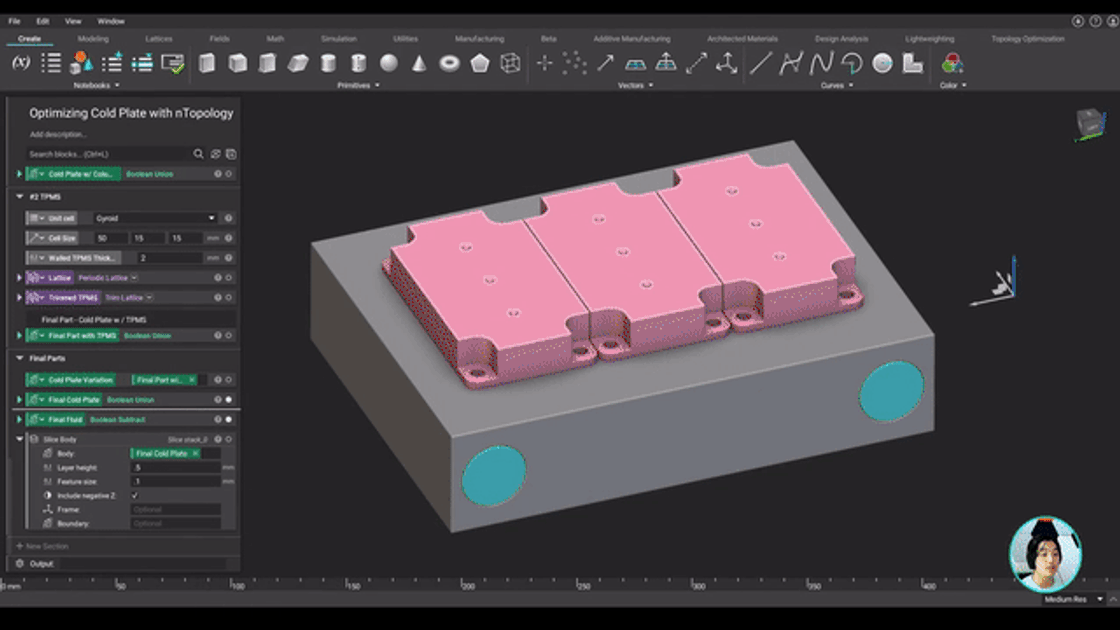Toggle visibility of Lattice block
This screenshot has width=1120, height=630.
pos(229,277)
